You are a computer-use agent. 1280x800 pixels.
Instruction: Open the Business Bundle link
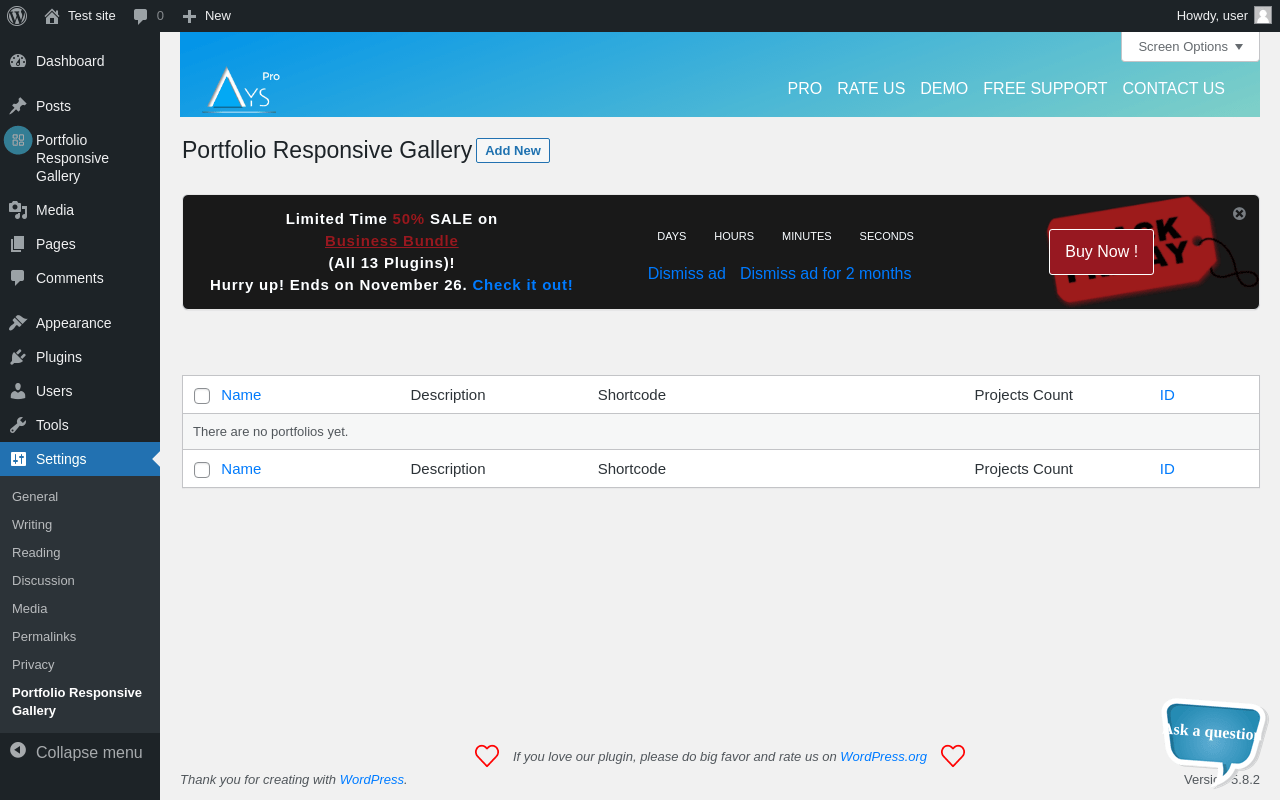[392, 240]
